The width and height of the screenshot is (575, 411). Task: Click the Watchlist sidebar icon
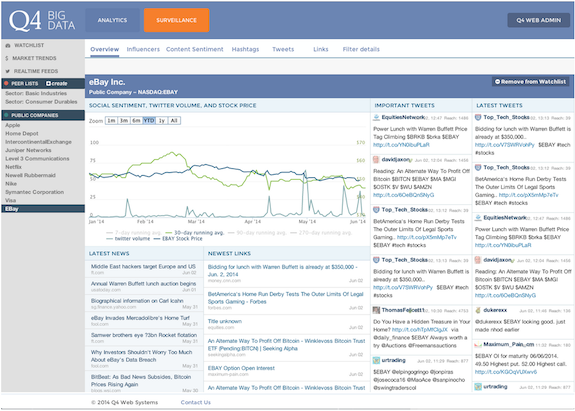8,45
